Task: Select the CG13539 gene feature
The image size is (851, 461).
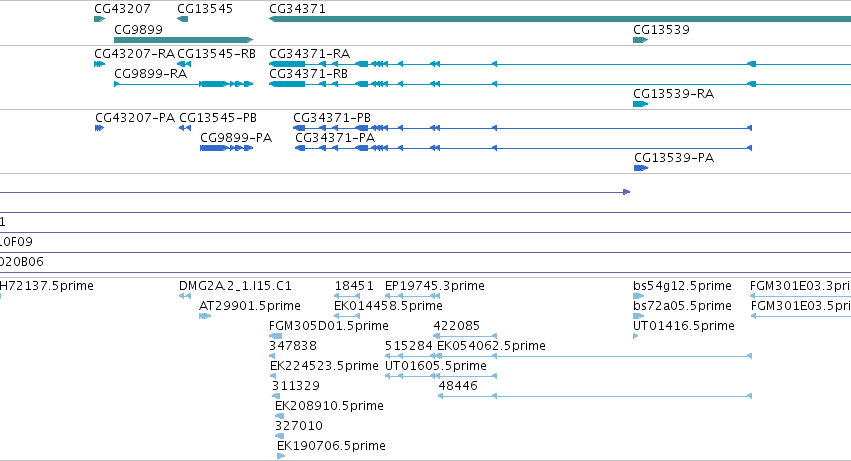Action: 640,40
